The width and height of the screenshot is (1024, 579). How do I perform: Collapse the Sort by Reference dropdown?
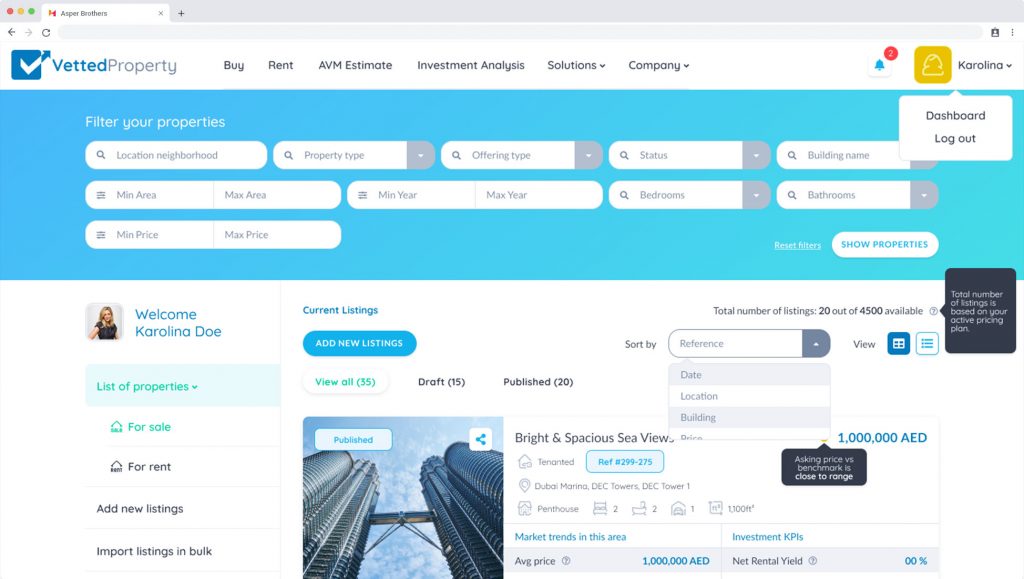click(x=816, y=343)
